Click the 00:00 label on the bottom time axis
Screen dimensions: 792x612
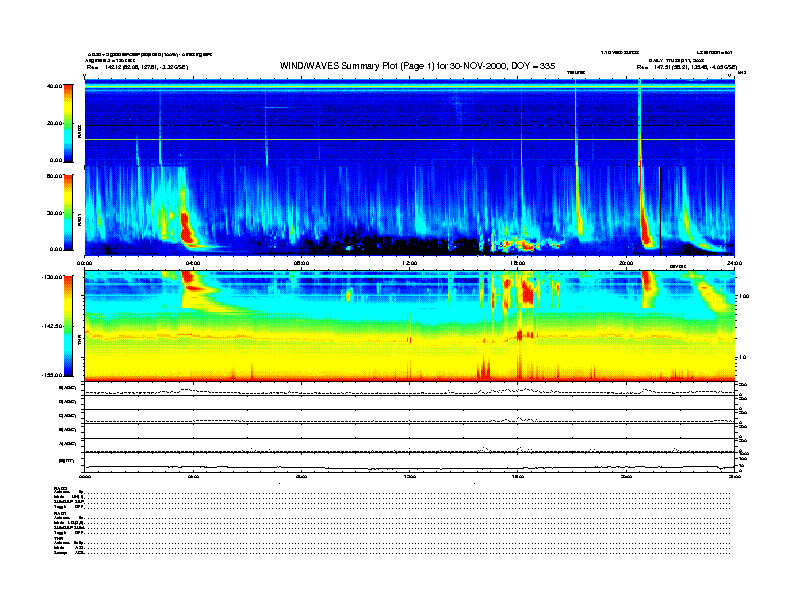pos(85,477)
